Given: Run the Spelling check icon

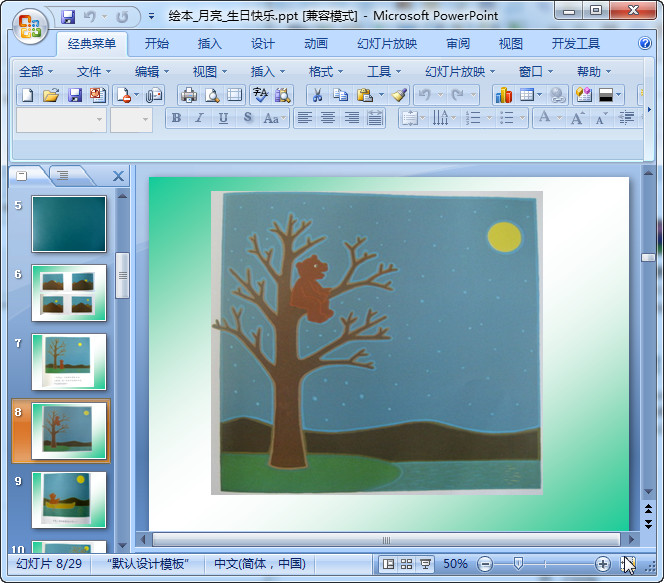Looking at the screenshot, I should click(x=260, y=95).
